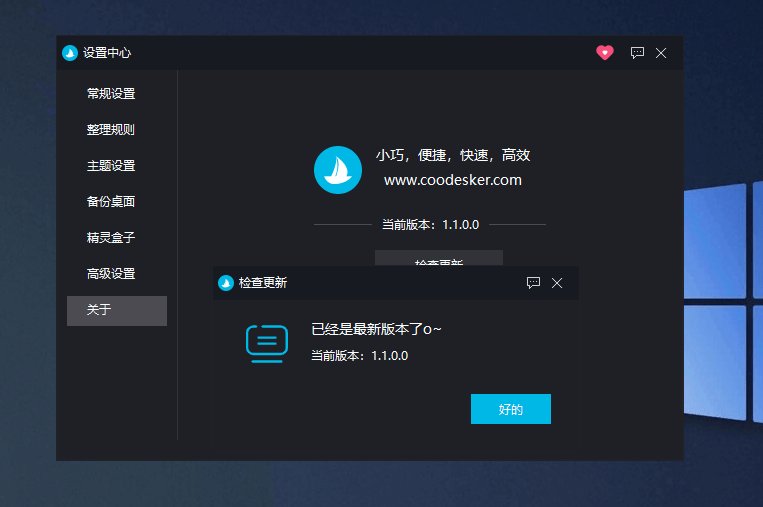Click feedback chat icon in 检查更新 dialog
Image resolution: width=763 pixels, height=507 pixels.
533,283
